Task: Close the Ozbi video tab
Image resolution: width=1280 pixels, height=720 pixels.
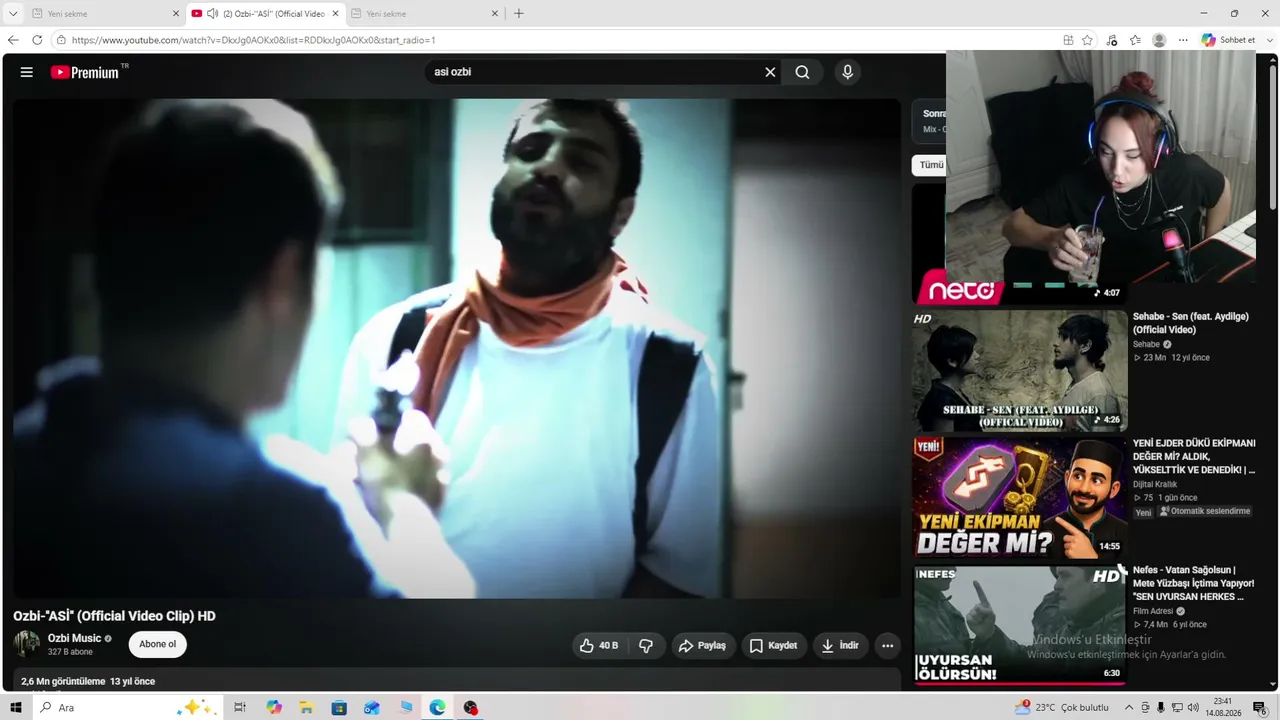Action: [x=335, y=14]
